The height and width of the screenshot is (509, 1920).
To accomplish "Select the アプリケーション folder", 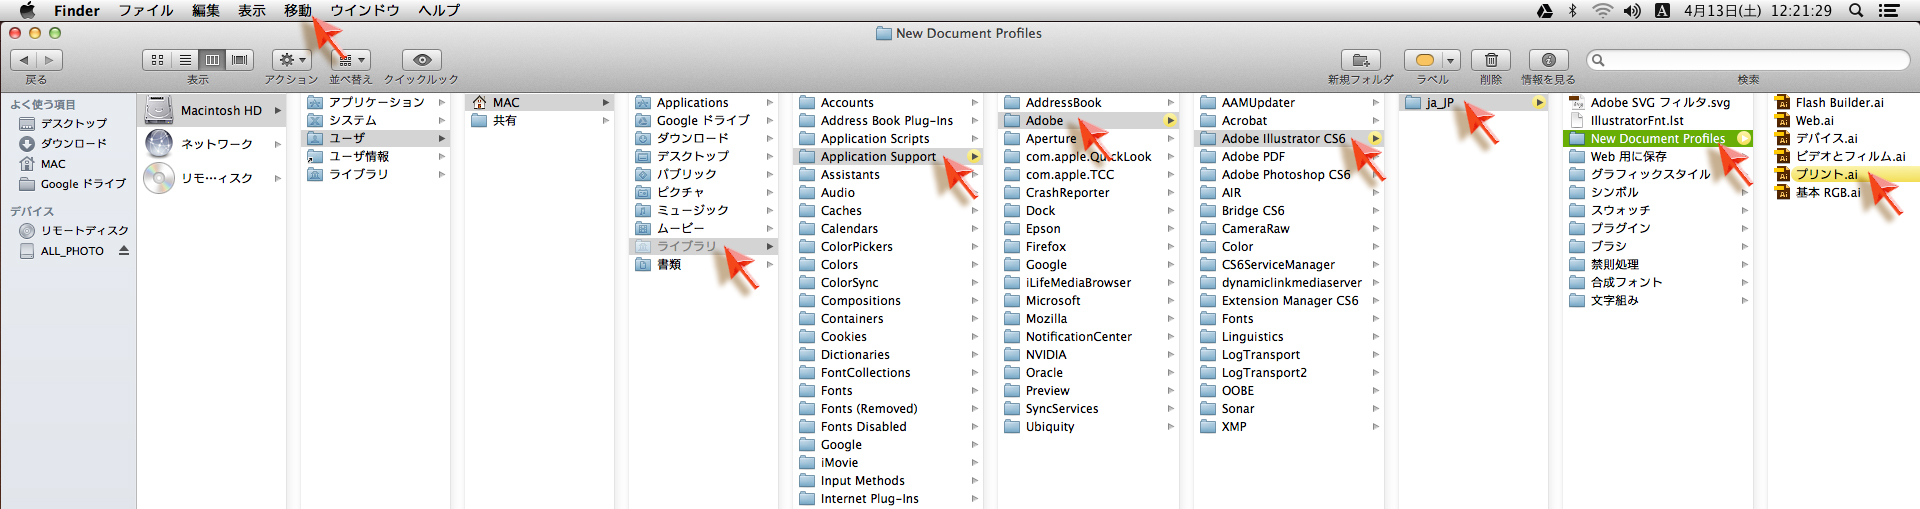I will pyautogui.click(x=376, y=102).
